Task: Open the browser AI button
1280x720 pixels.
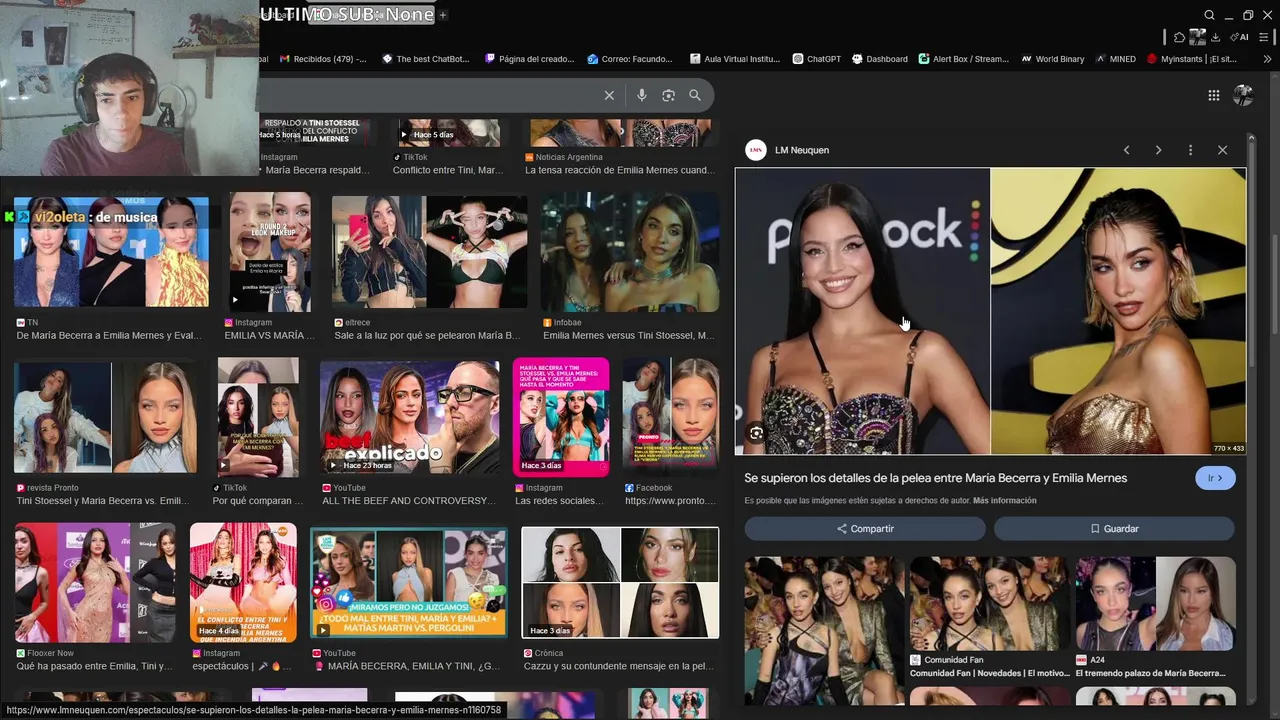Action: tap(1239, 37)
